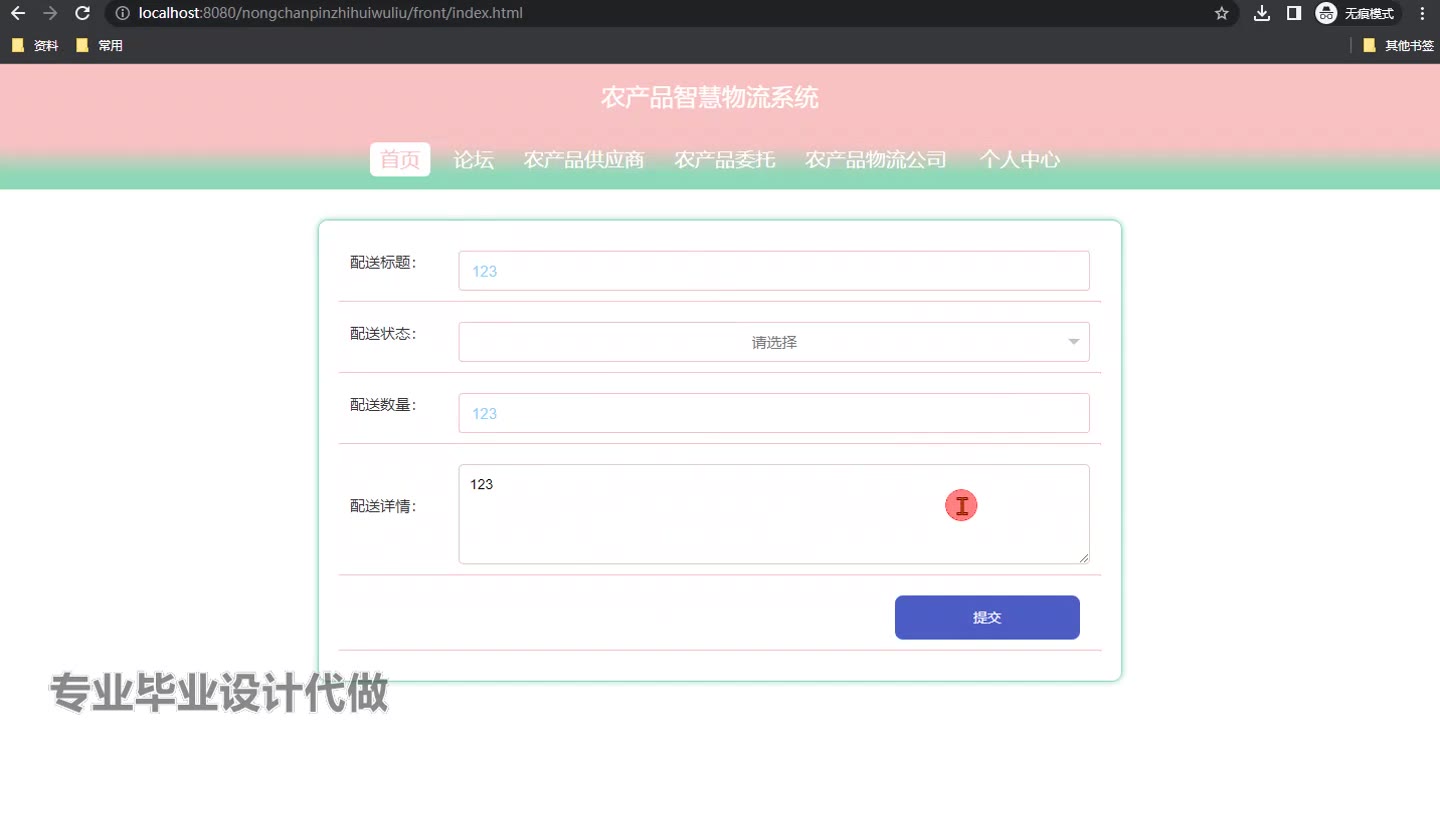This screenshot has width=1440, height=816.
Task: Go to 农产品供应商 in the nav
Action: [584, 159]
